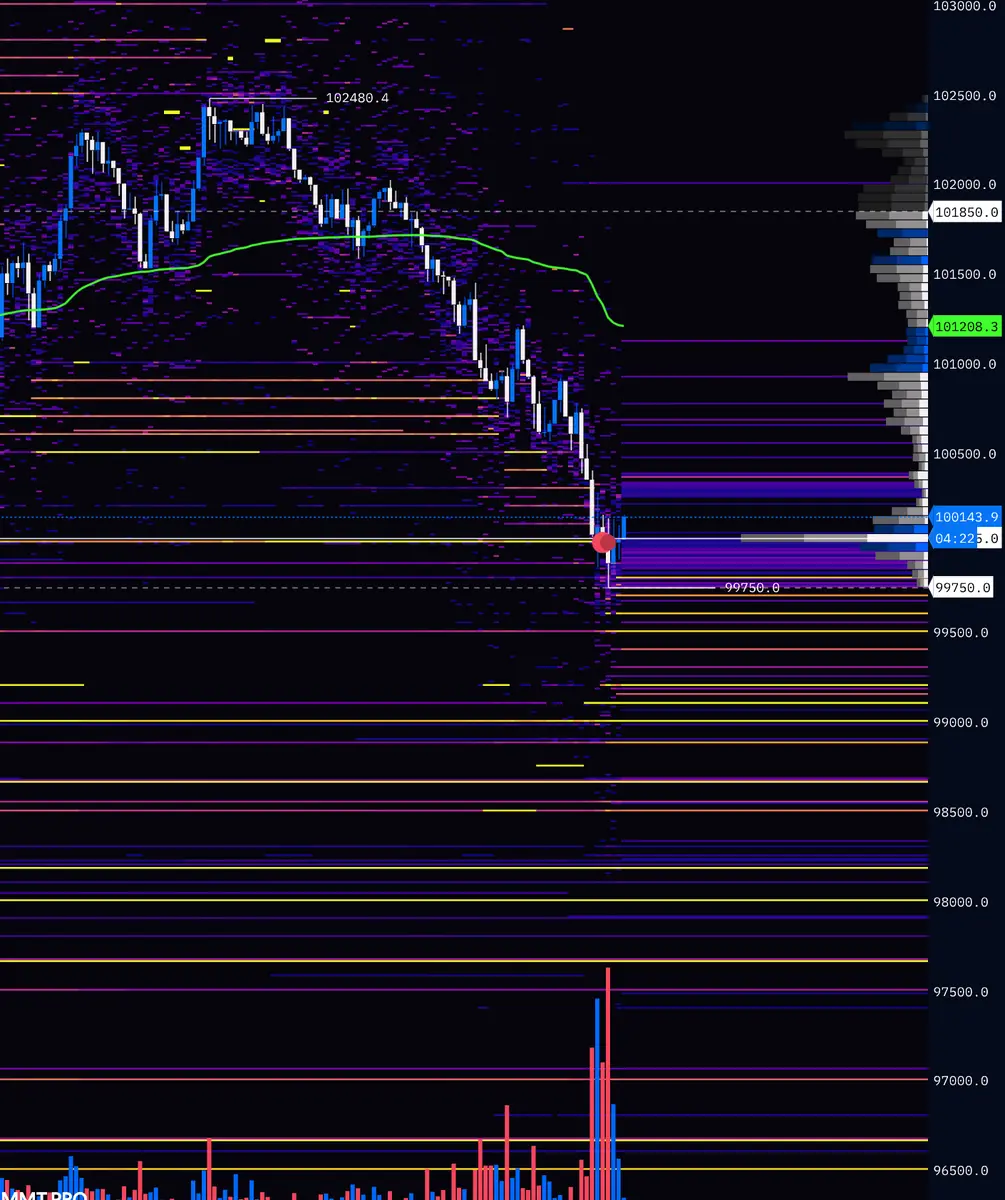
Task: Click the 100500.0 axis price label
Action: [x=964, y=454]
